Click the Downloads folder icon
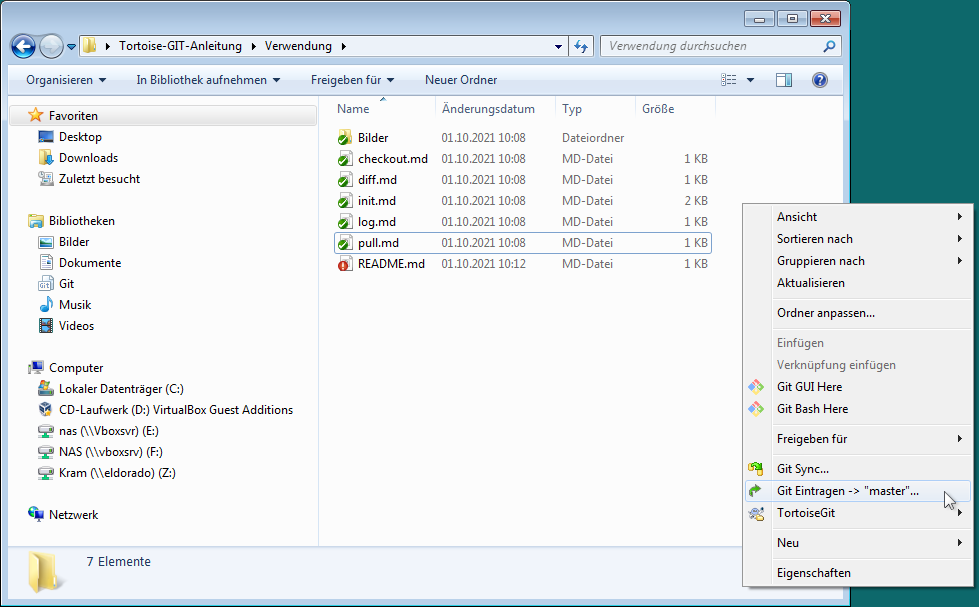This screenshot has width=979, height=607. point(46,157)
